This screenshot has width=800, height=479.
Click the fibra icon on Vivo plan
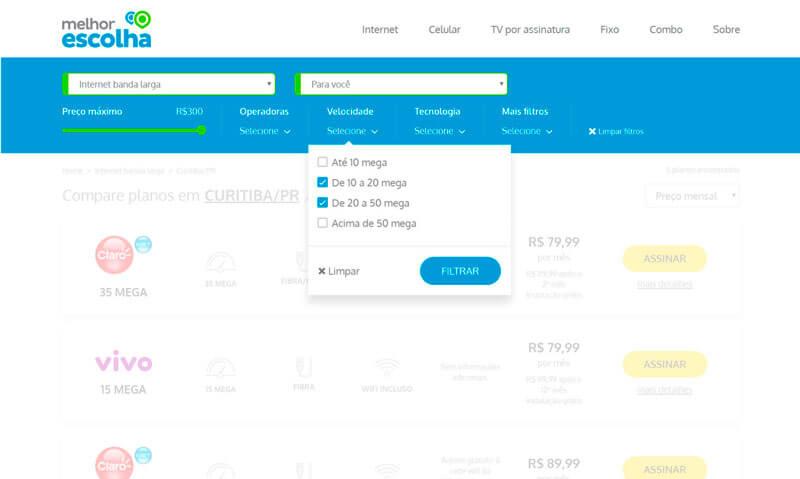[304, 367]
